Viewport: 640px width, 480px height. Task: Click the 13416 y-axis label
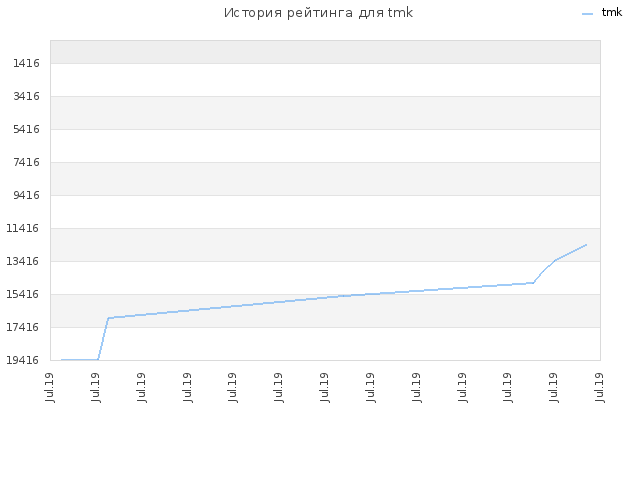tap(23, 261)
